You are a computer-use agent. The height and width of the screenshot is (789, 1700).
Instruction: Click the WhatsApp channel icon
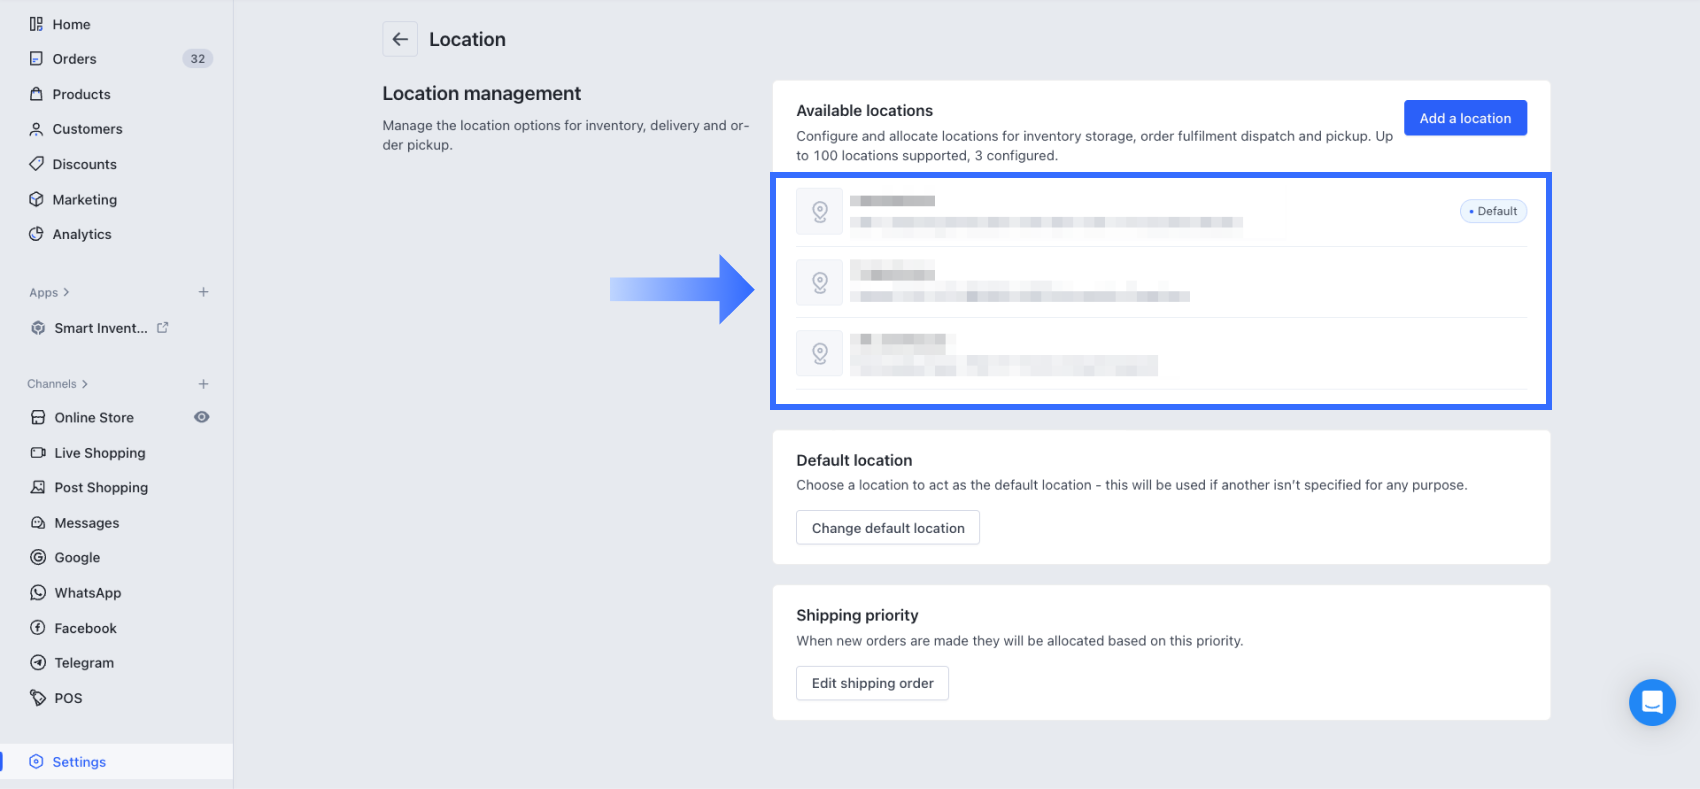(x=38, y=593)
